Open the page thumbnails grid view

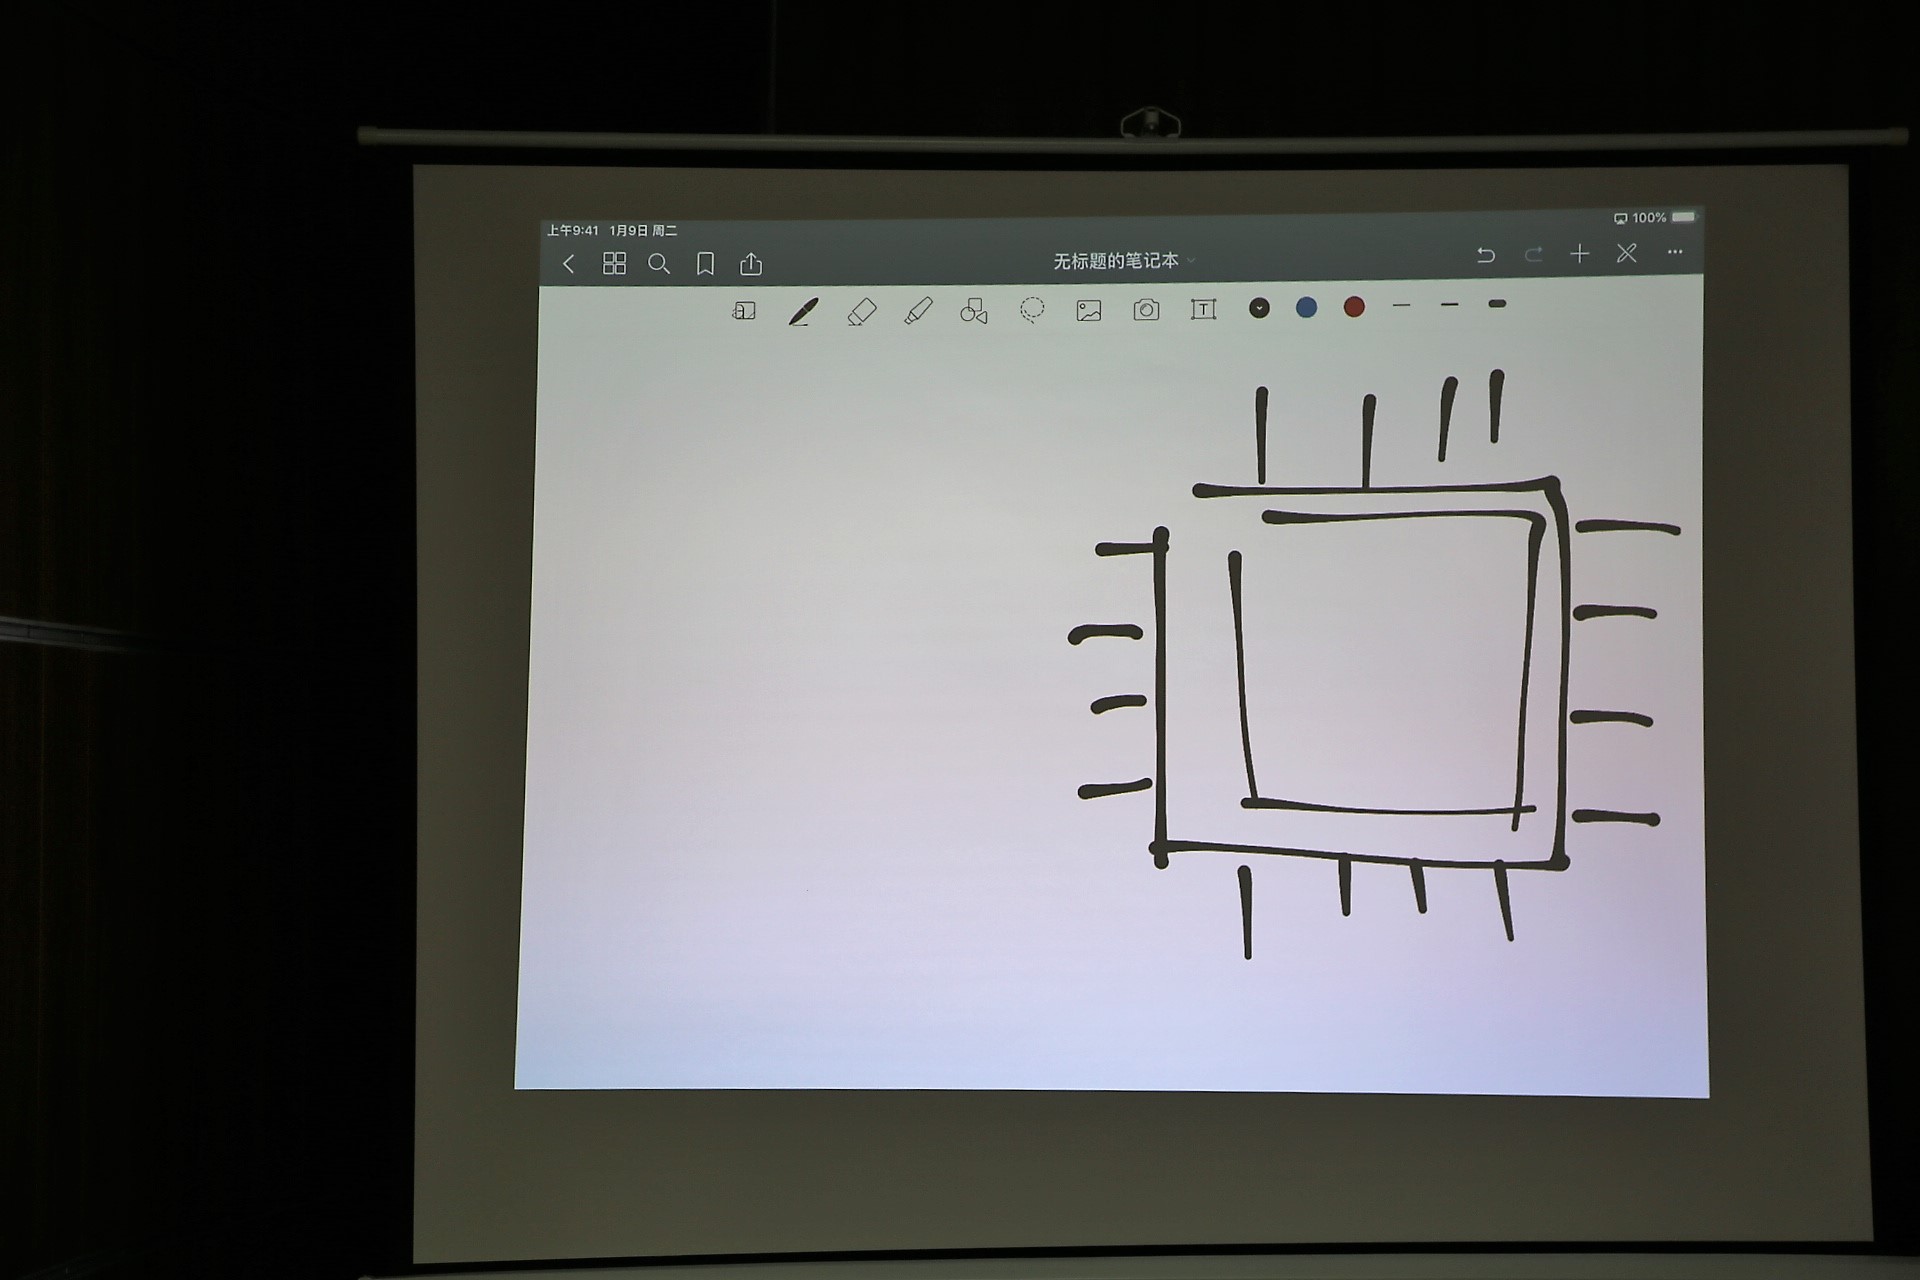[x=614, y=263]
